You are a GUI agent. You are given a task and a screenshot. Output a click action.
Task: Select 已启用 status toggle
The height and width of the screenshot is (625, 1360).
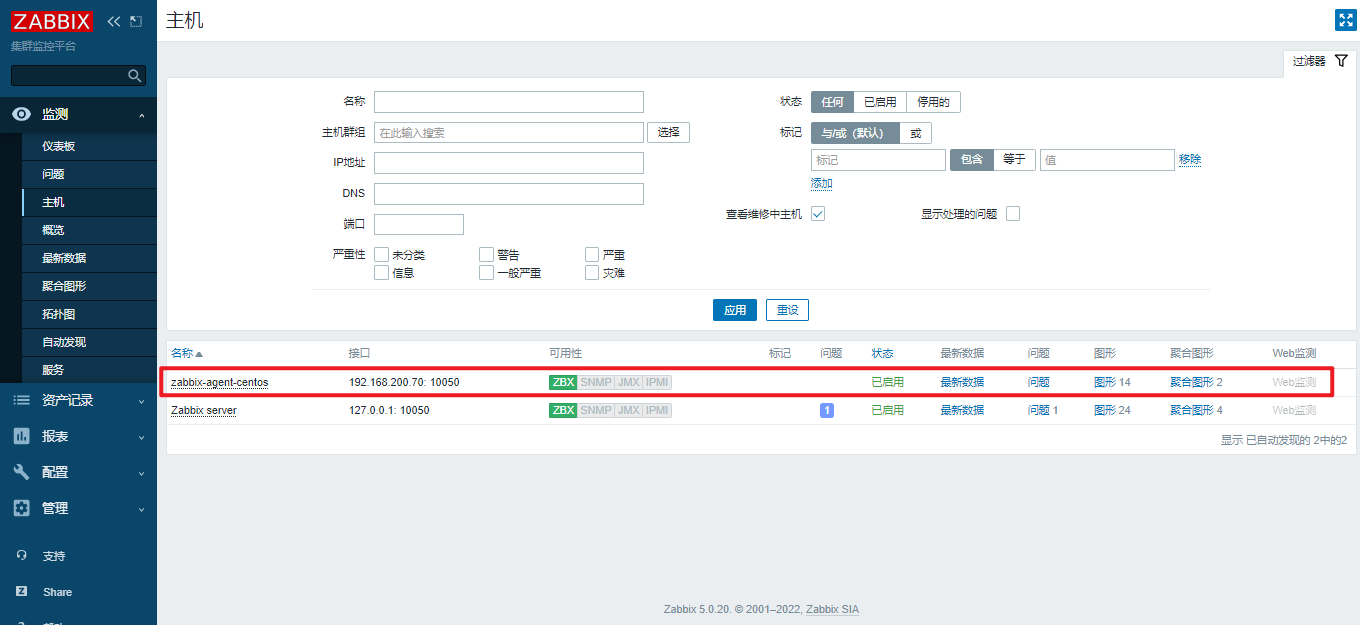coord(880,102)
